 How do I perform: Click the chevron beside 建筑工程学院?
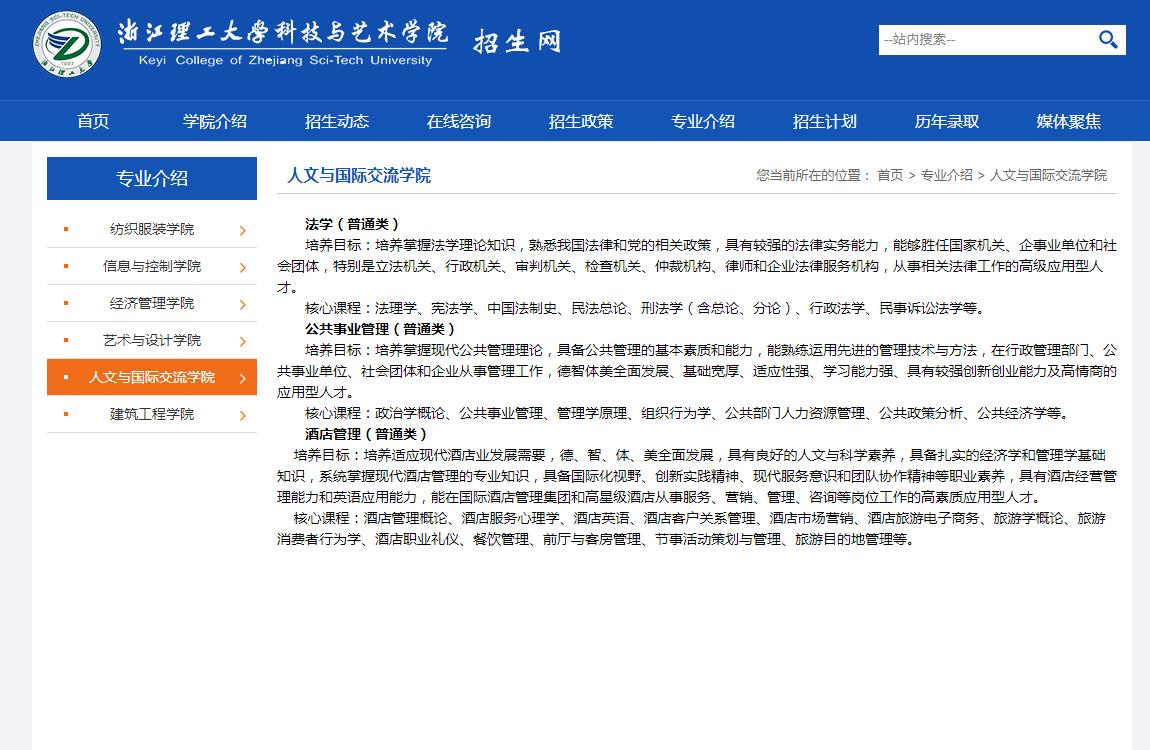coord(243,416)
